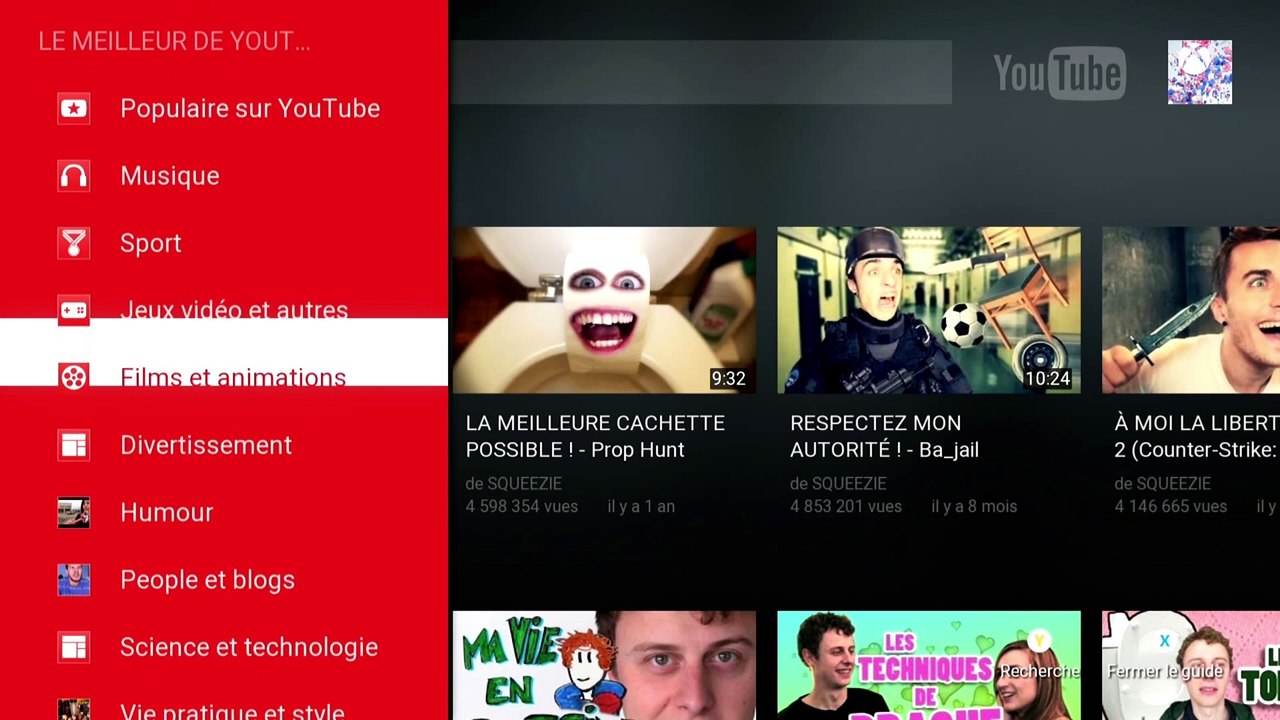Click the 10:24 duration badge
Screen dimensions: 1280x720
point(1048,379)
